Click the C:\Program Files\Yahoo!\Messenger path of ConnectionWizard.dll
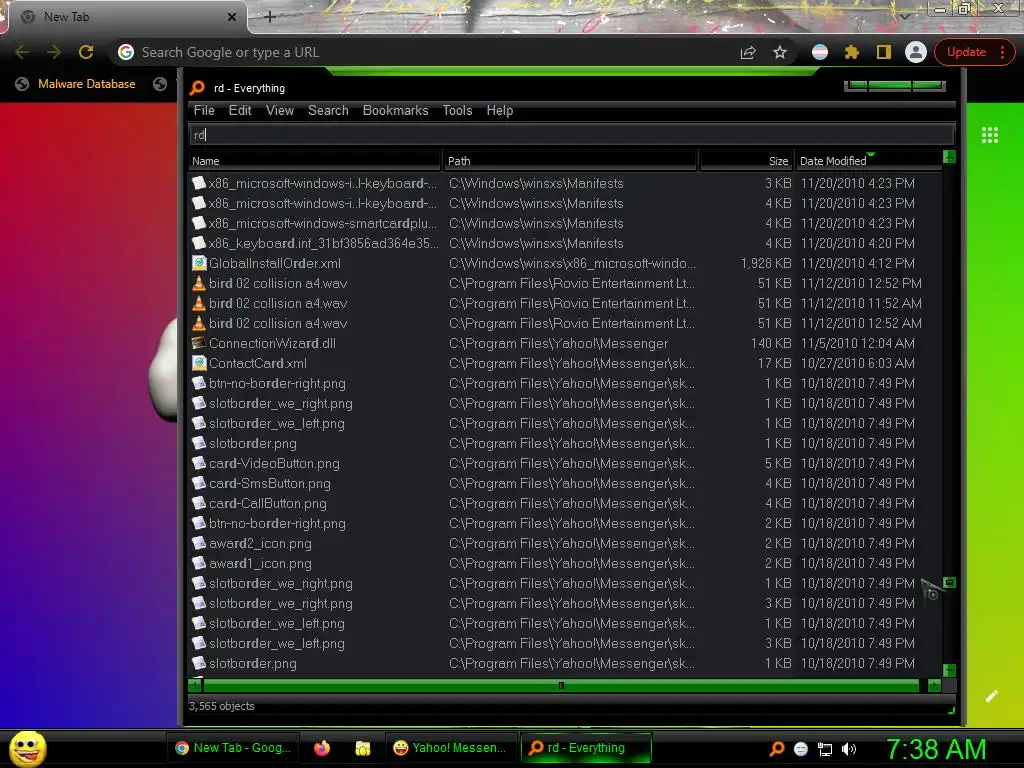 558,343
